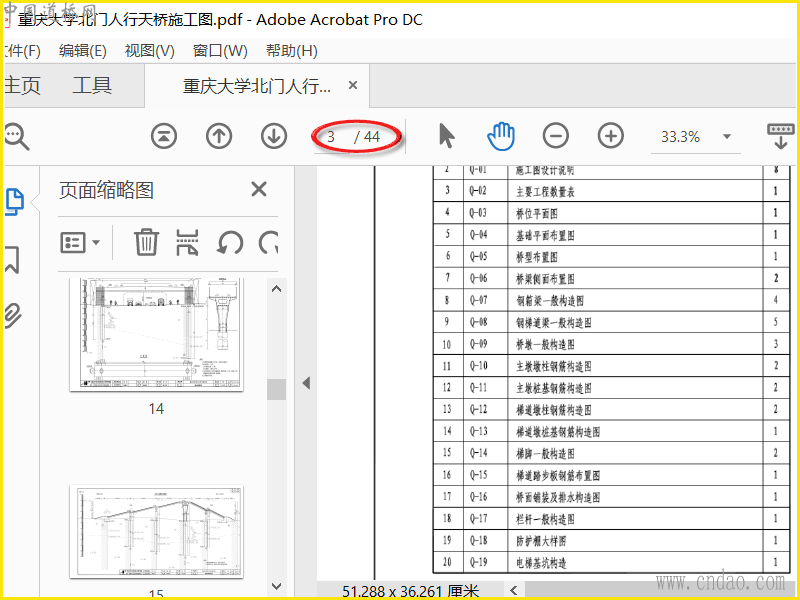This screenshot has height=600, width=800.
Task: Open the 编辑(E) menu
Action: coord(83,51)
